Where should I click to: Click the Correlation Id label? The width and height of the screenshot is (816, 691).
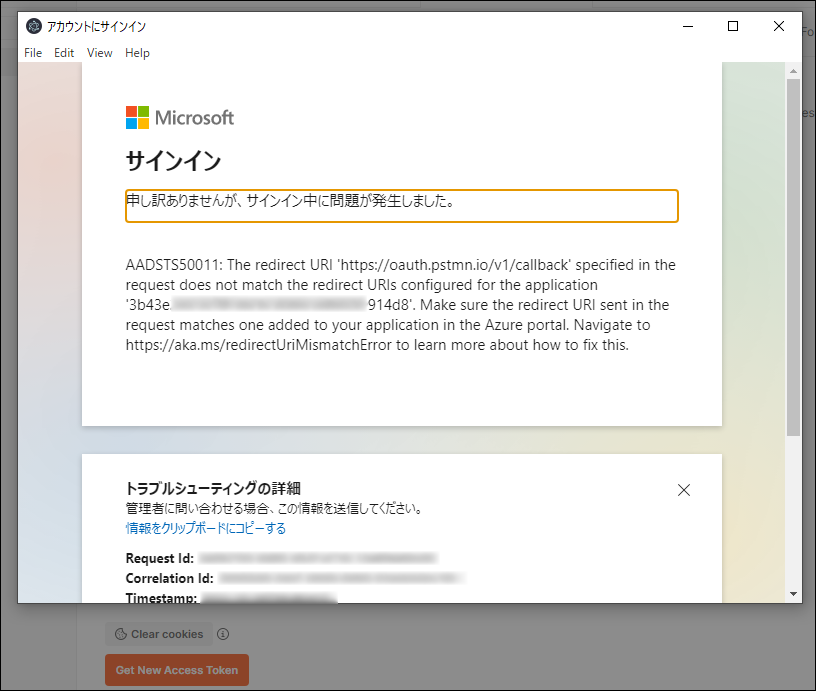coord(170,579)
